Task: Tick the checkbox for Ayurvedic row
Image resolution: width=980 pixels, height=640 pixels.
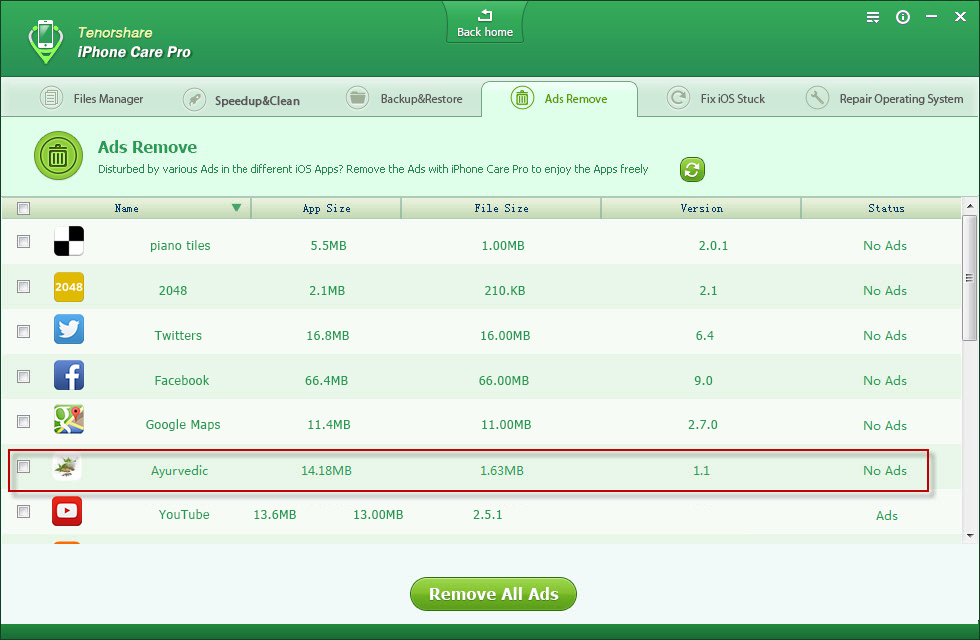Action: point(24,466)
